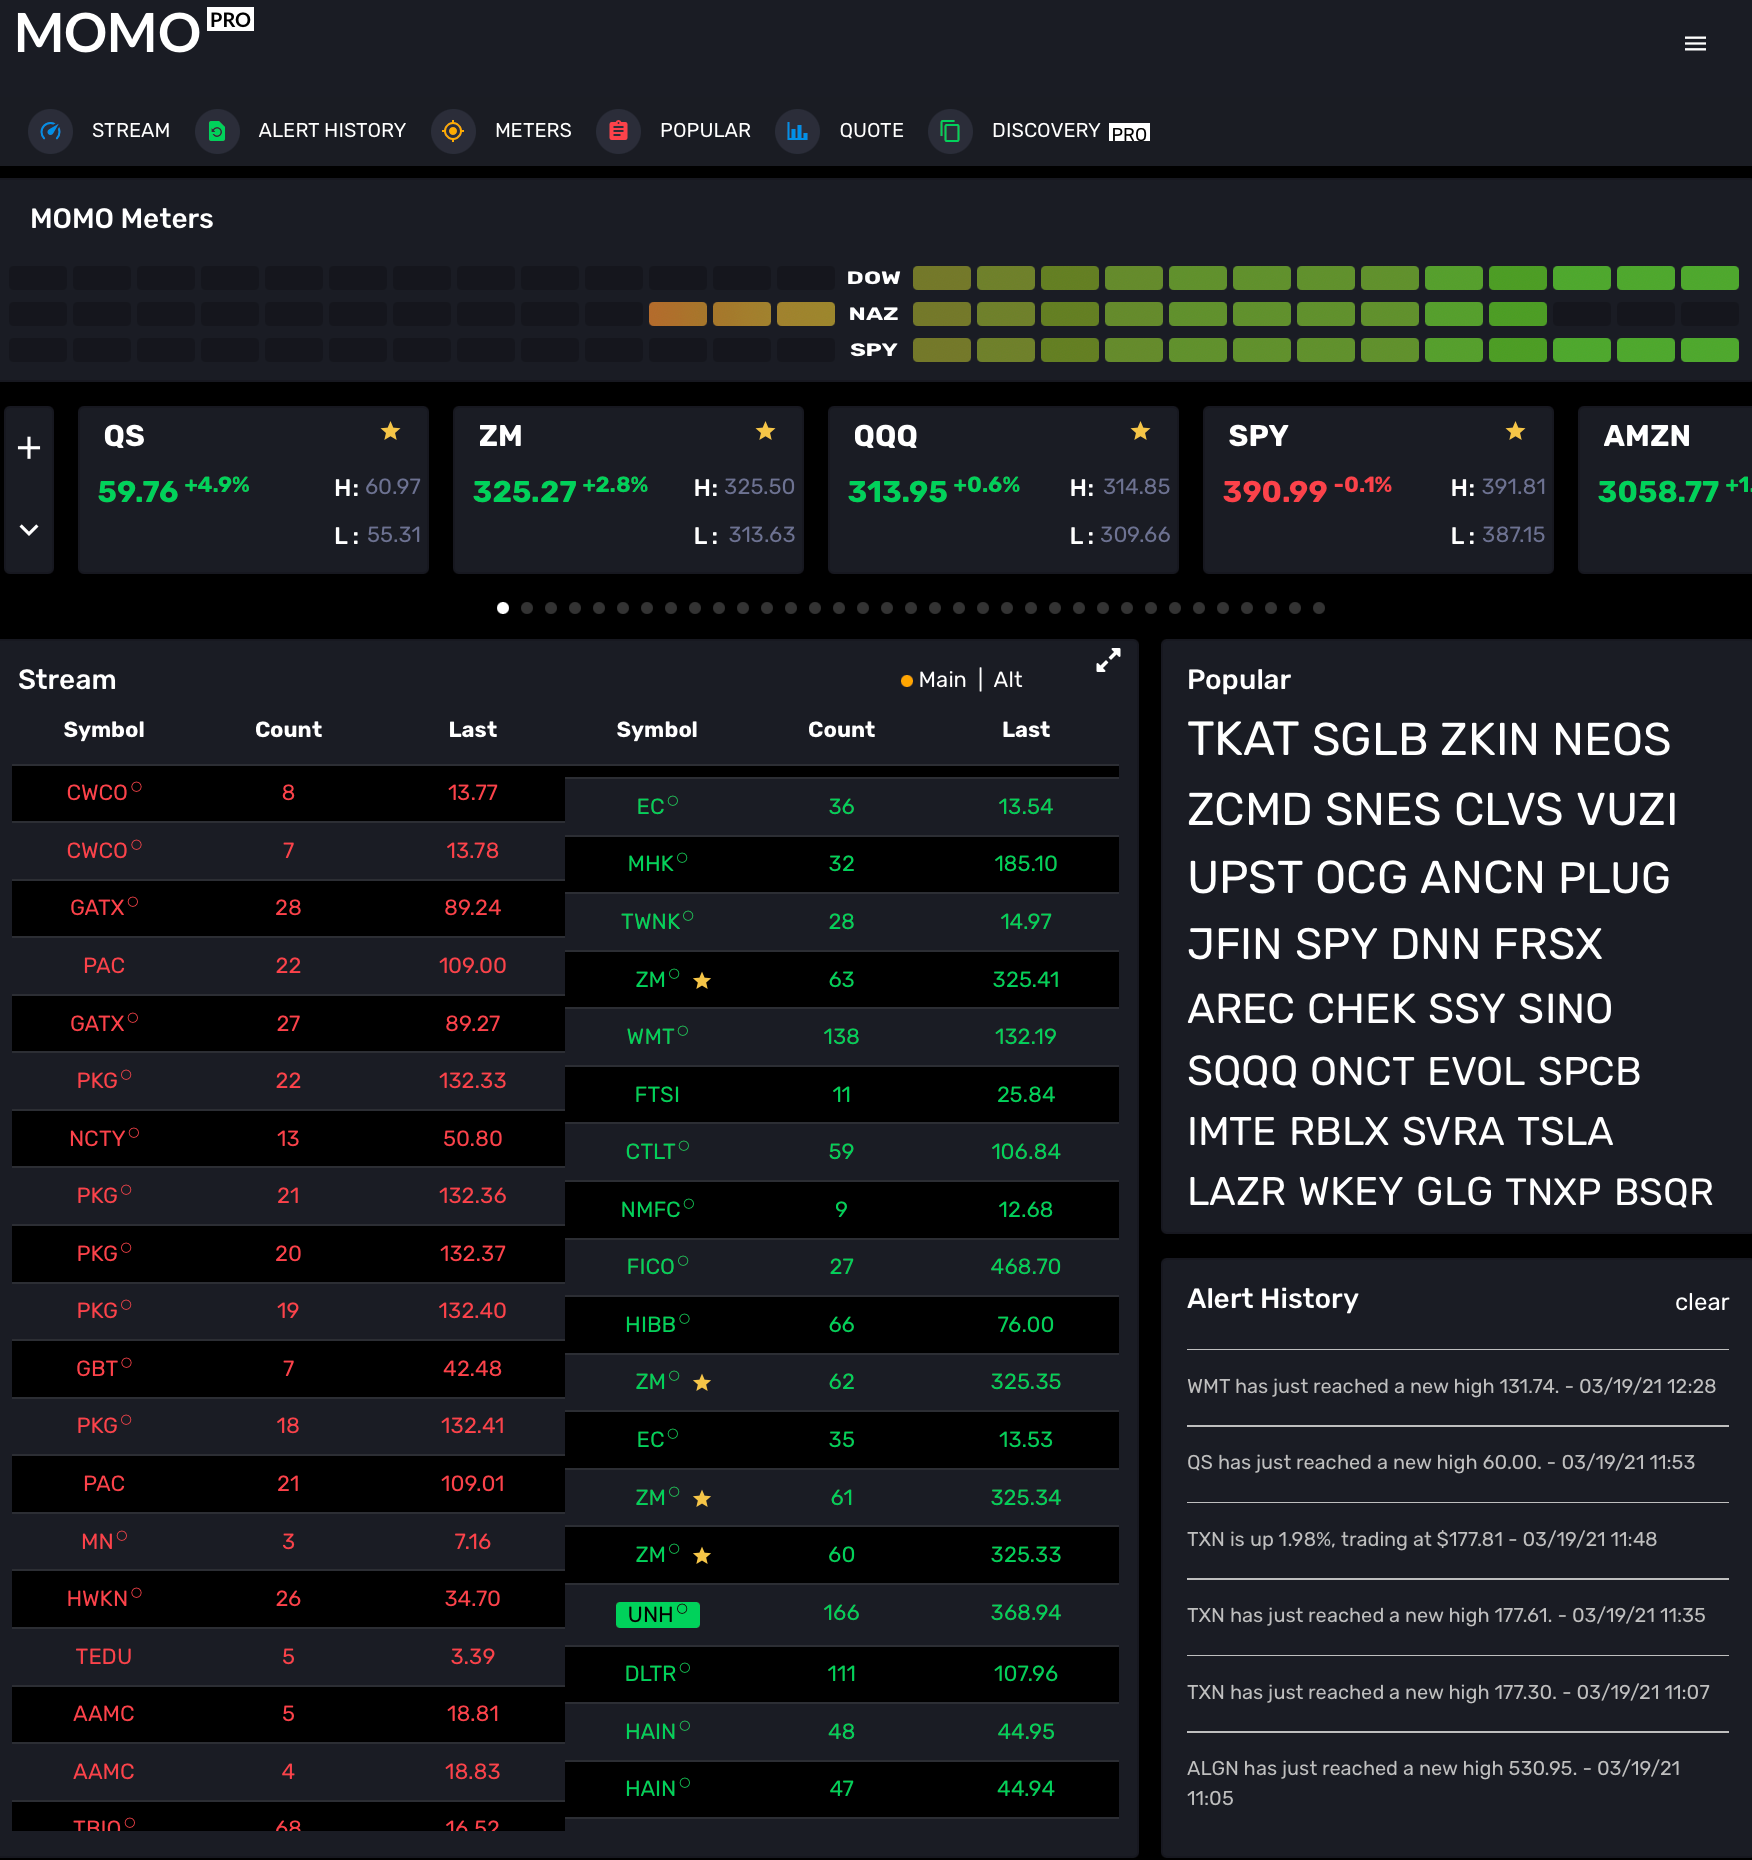Open the POPULAR tab
The width and height of the screenshot is (1752, 1860).
(x=705, y=131)
